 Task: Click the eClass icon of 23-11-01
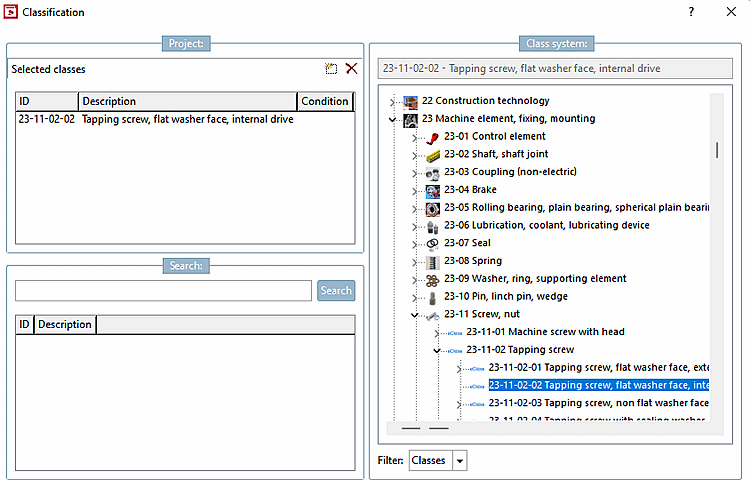[x=455, y=333]
